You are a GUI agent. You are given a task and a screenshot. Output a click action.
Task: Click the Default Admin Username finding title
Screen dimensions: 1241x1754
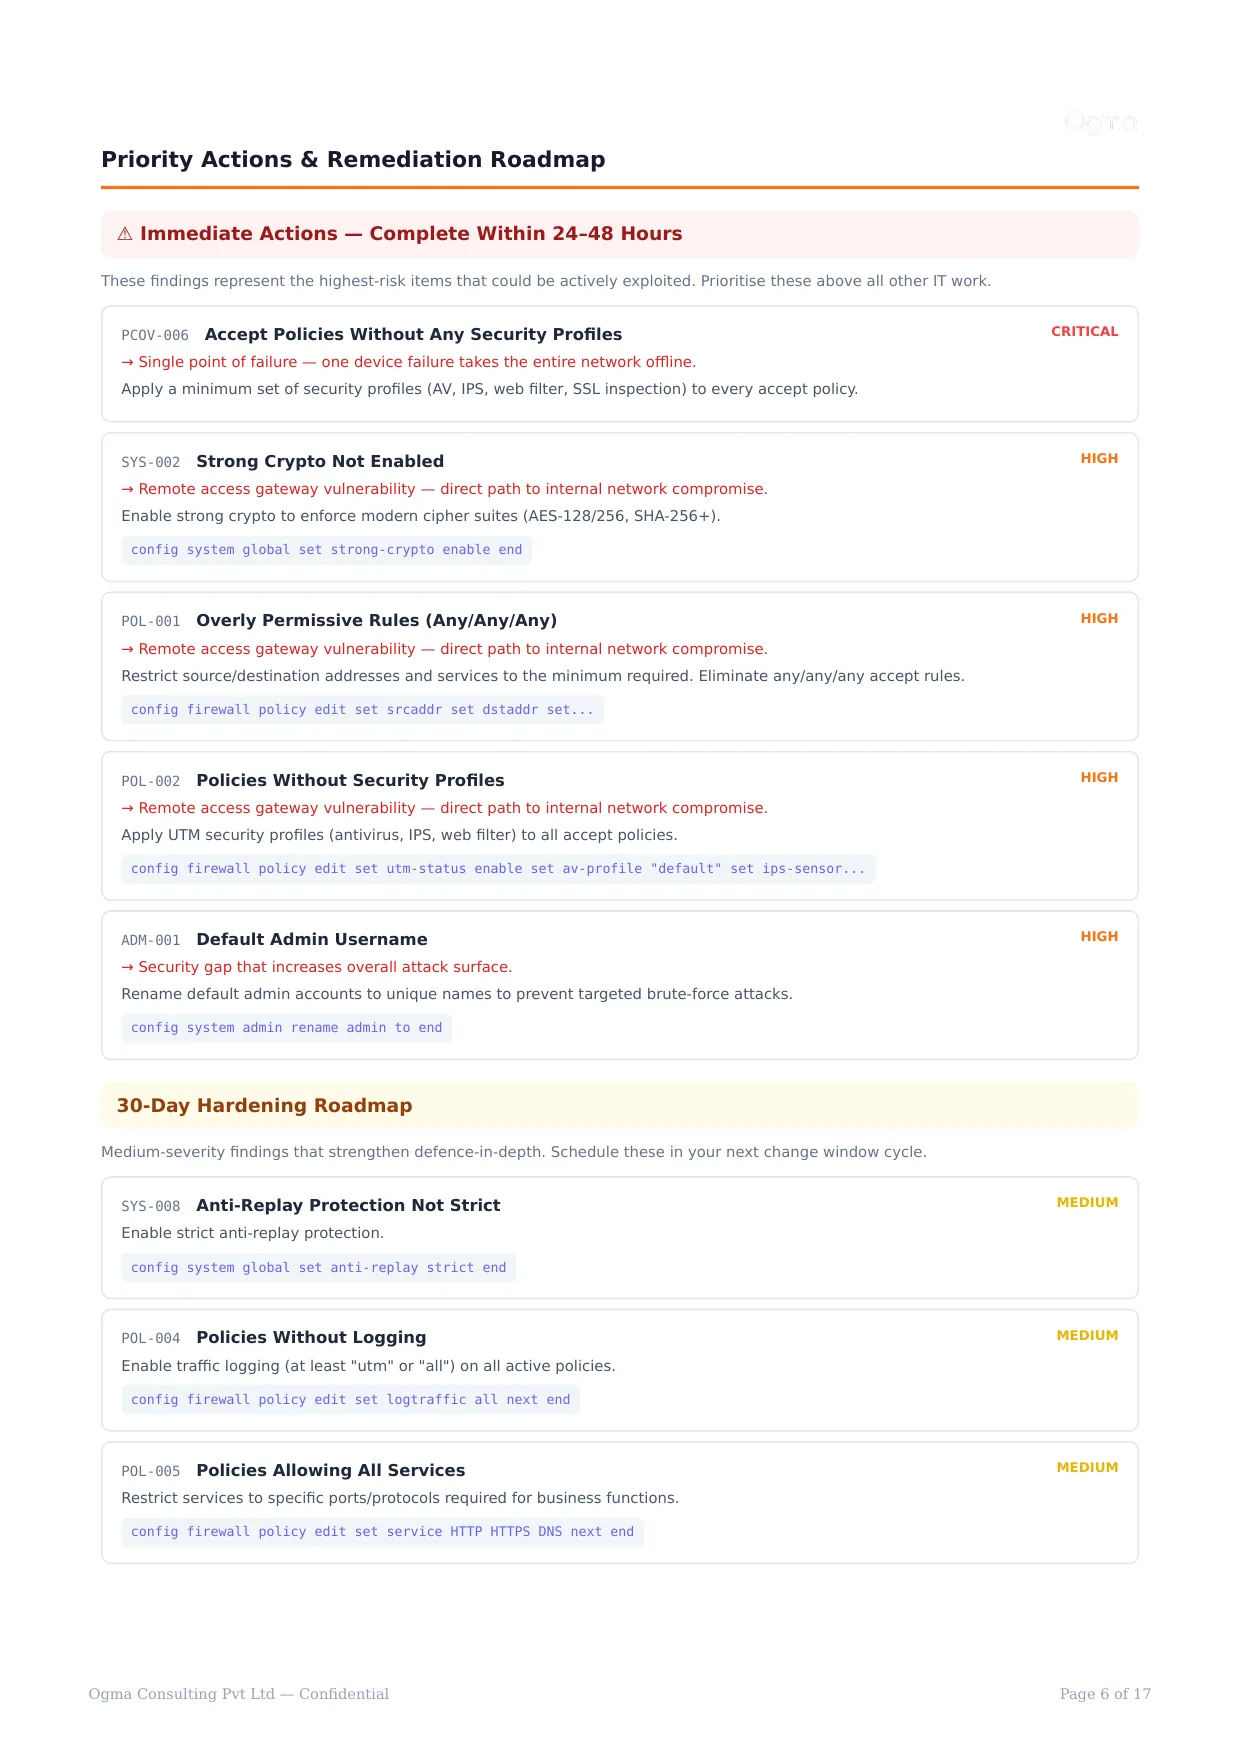pyautogui.click(x=312, y=939)
